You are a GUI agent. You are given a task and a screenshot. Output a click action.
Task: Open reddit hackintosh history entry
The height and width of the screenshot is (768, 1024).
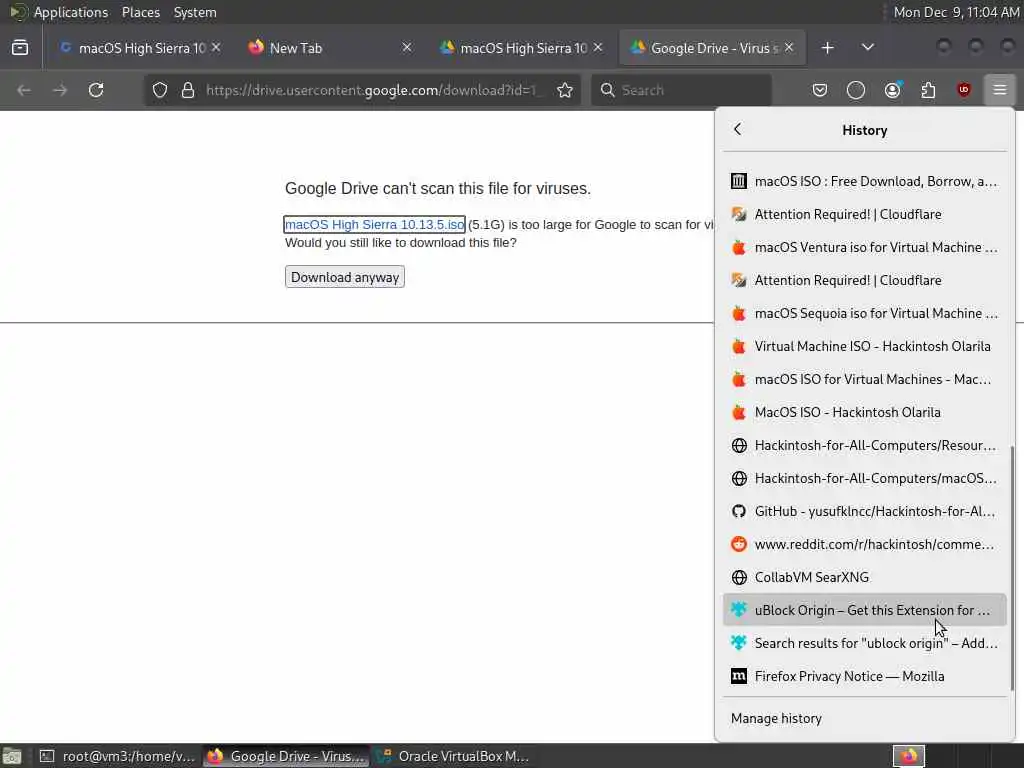click(x=865, y=544)
